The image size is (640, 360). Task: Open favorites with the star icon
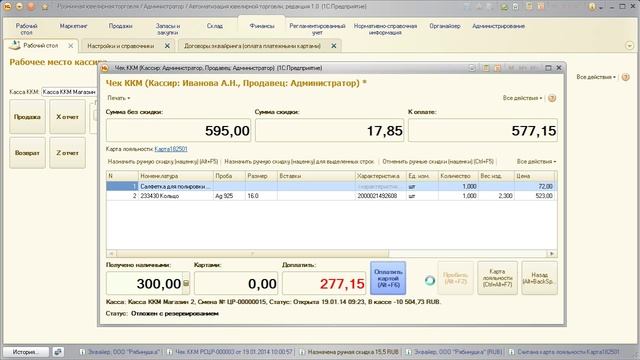click(45, 7)
